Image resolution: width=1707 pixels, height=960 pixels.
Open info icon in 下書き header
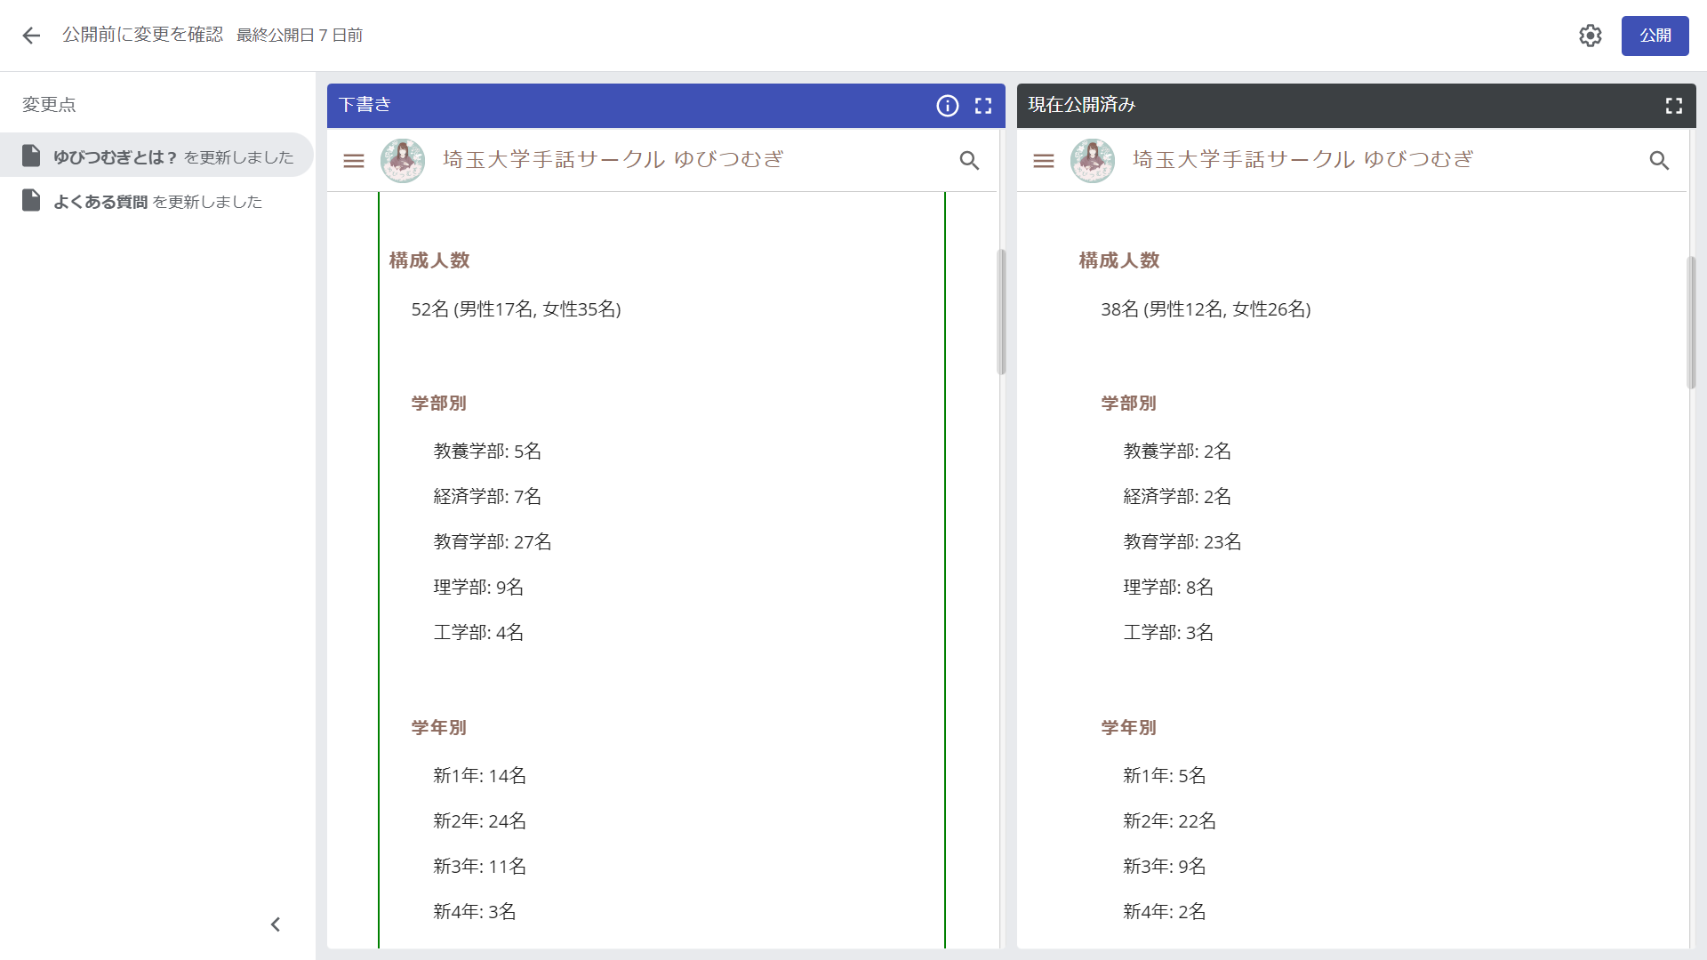click(x=947, y=106)
